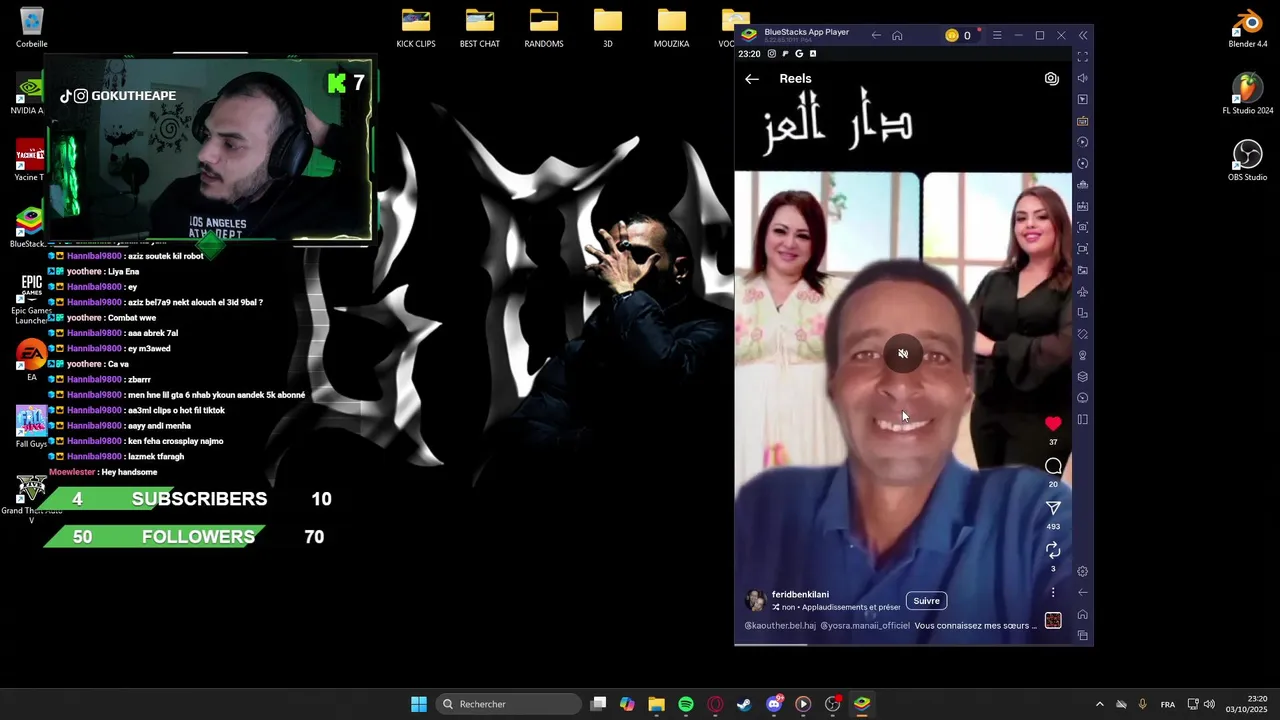Open the reel's audio track label

(x=837, y=607)
